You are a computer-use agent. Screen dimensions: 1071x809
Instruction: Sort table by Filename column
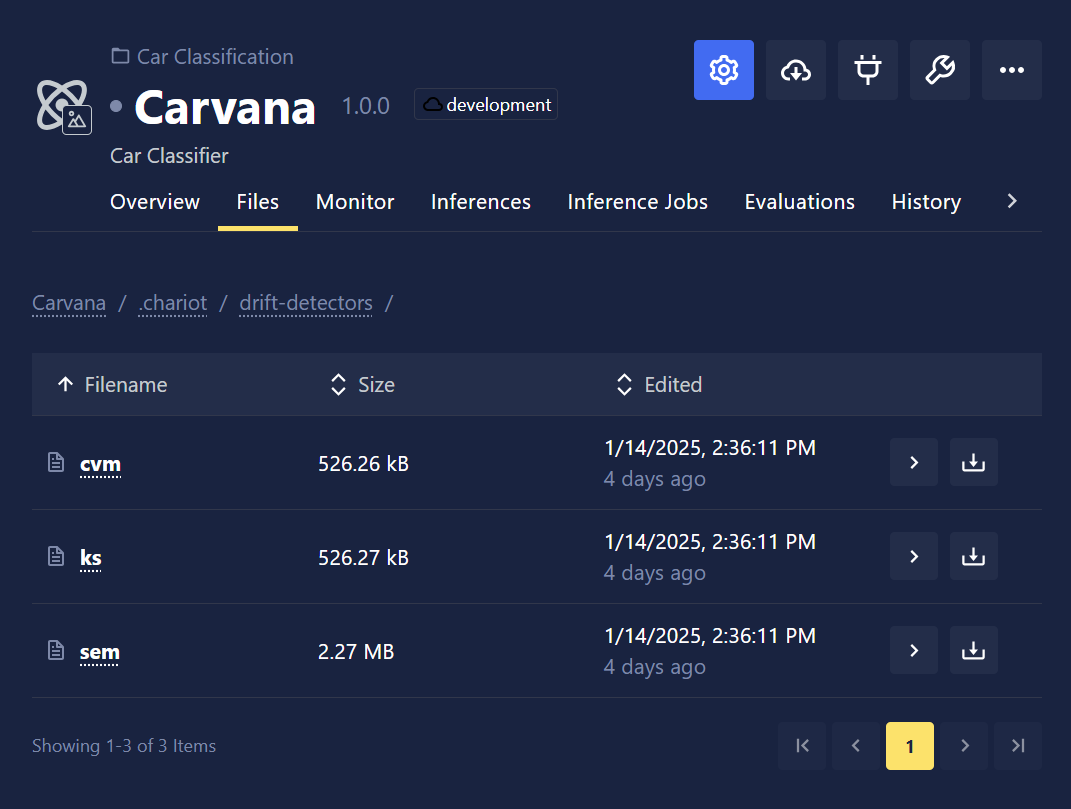[112, 385]
